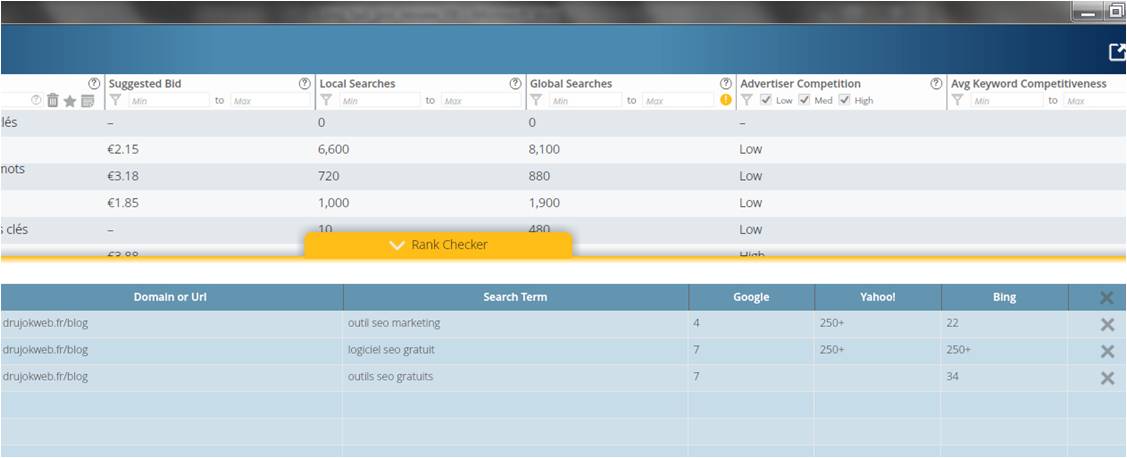Click Avg Keyword Competitiveness Min field
1127x458 pixels.
pyautogui.click(x=1006, y=101)
